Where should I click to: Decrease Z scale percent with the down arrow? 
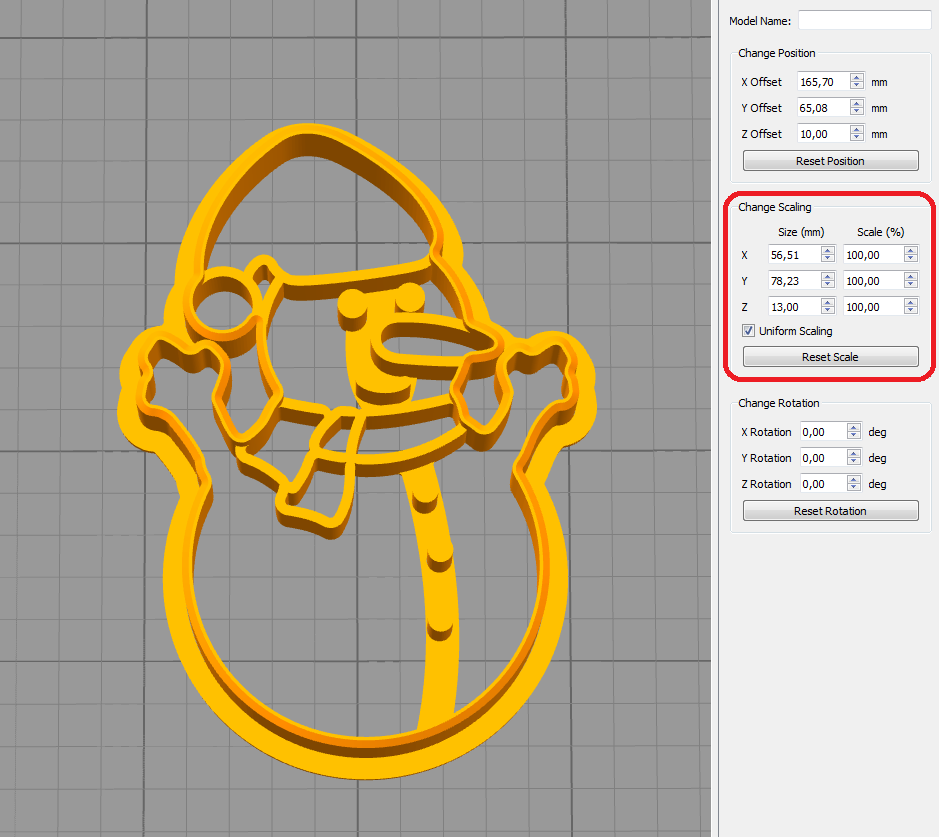(x=911, y=311)
